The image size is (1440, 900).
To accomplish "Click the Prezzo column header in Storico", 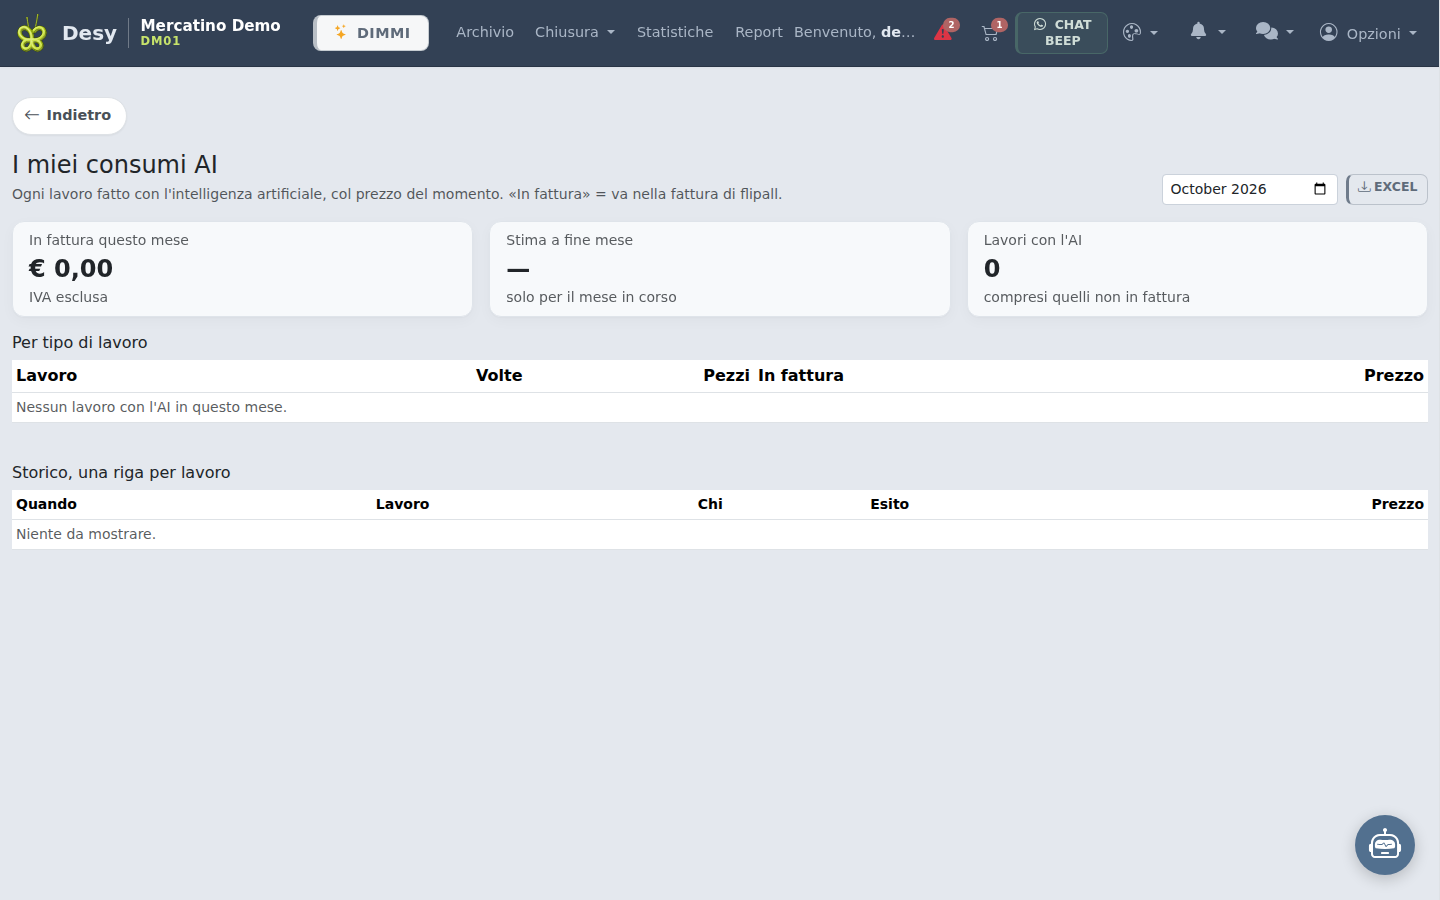I will 1397,504.
